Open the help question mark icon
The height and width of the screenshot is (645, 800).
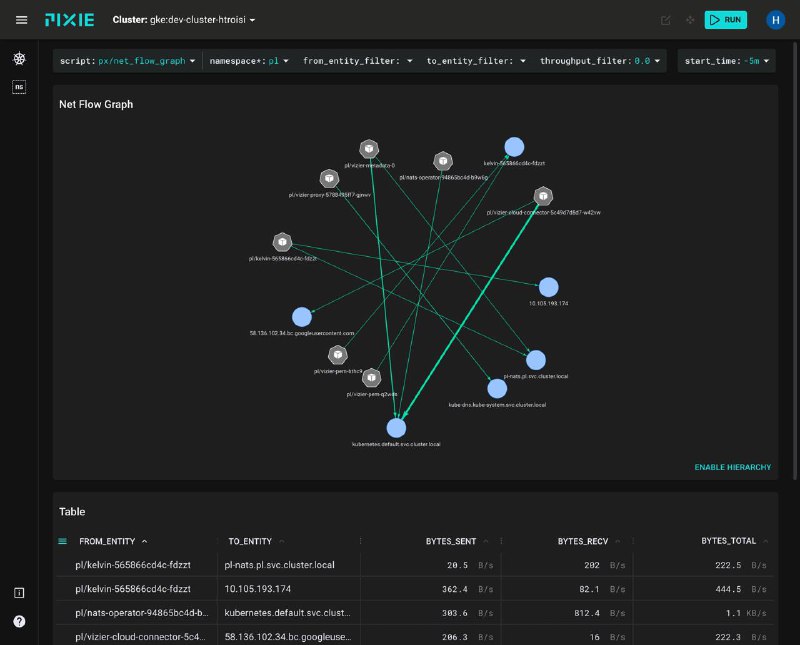coord(19,621)
